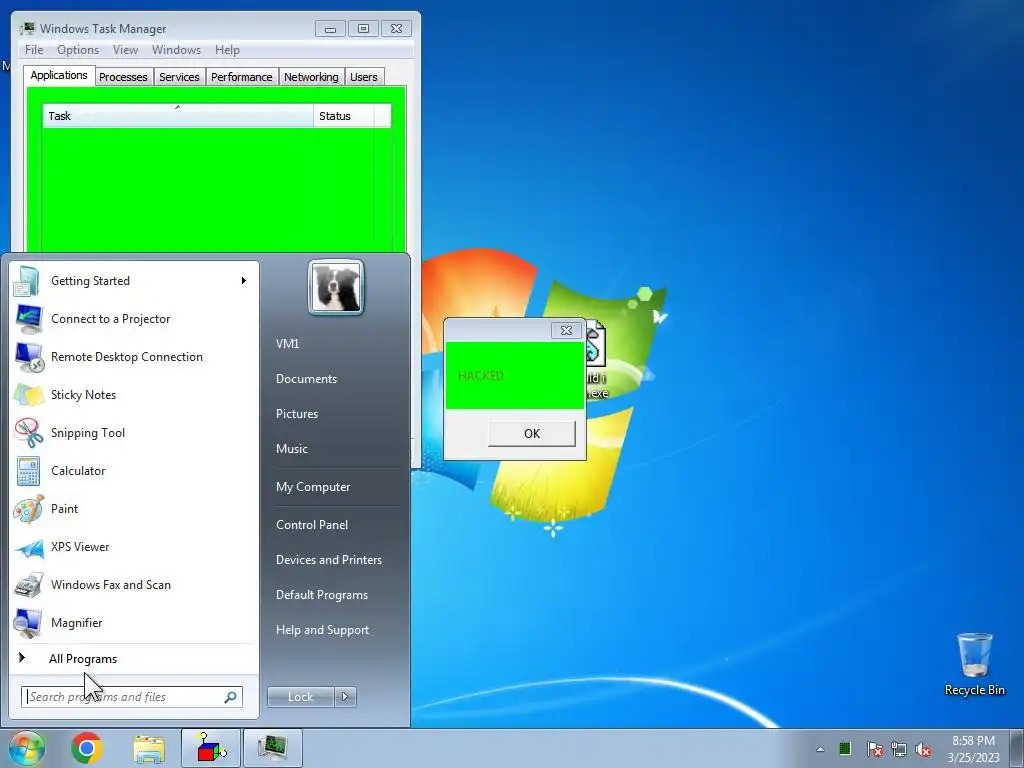Viewport: 1024px width, 768px height.
Task: Open My Computer
Action: point(313,487)
